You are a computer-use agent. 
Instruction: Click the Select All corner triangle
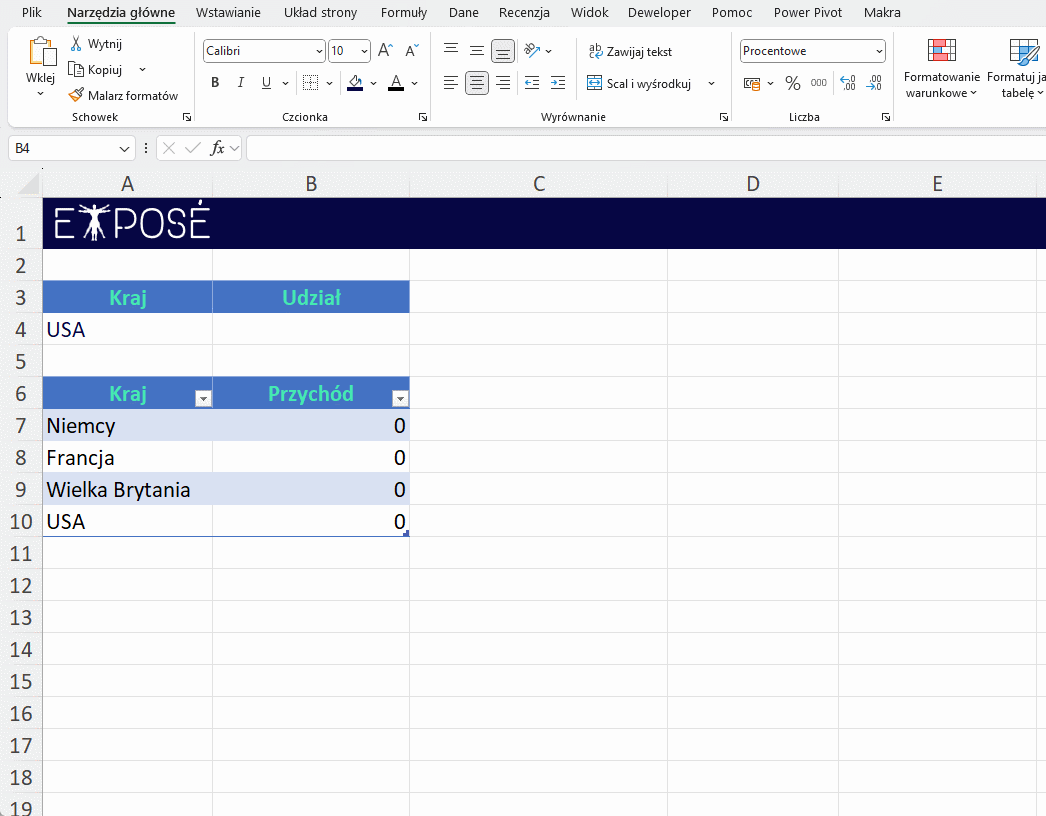[x=29, y=183]
